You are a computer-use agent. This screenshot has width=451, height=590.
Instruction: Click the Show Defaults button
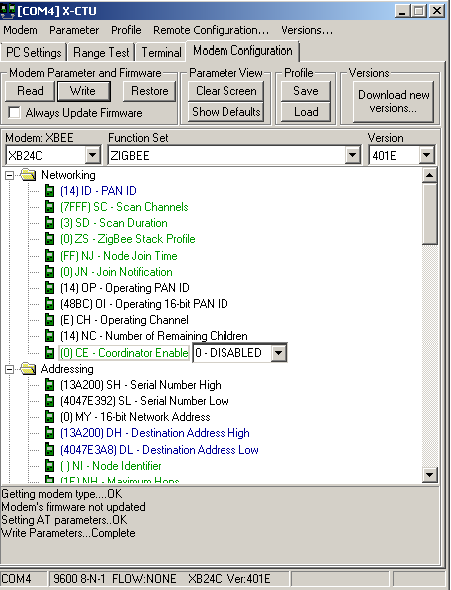point(226,112)
